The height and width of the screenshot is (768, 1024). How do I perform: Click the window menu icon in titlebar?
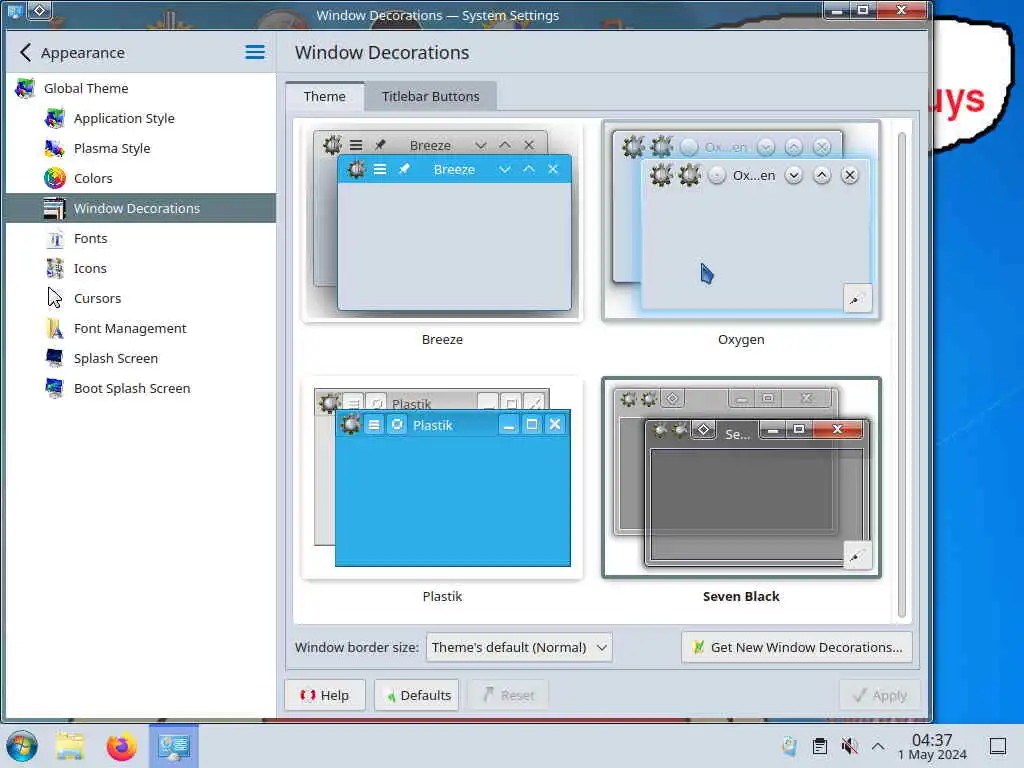pos(15,10)
